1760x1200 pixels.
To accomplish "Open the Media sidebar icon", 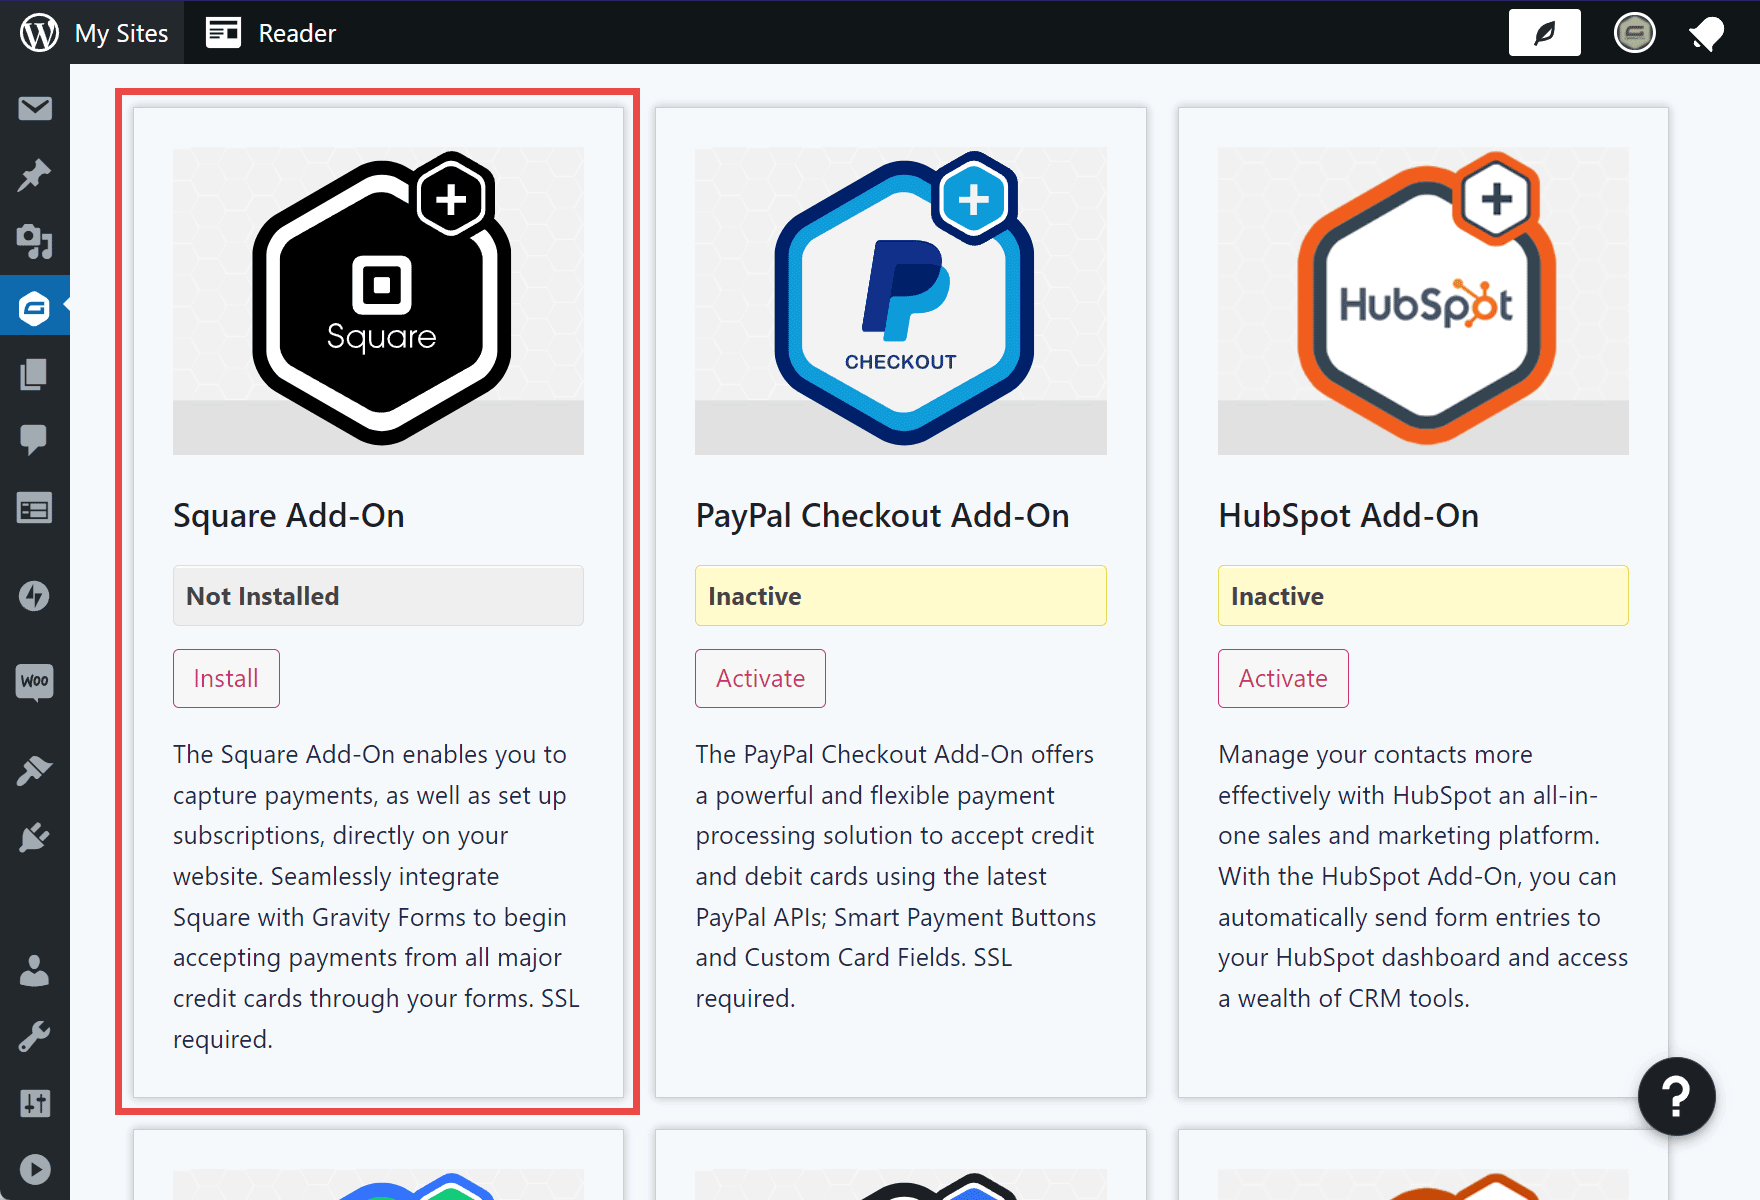I will pos(35,241).
